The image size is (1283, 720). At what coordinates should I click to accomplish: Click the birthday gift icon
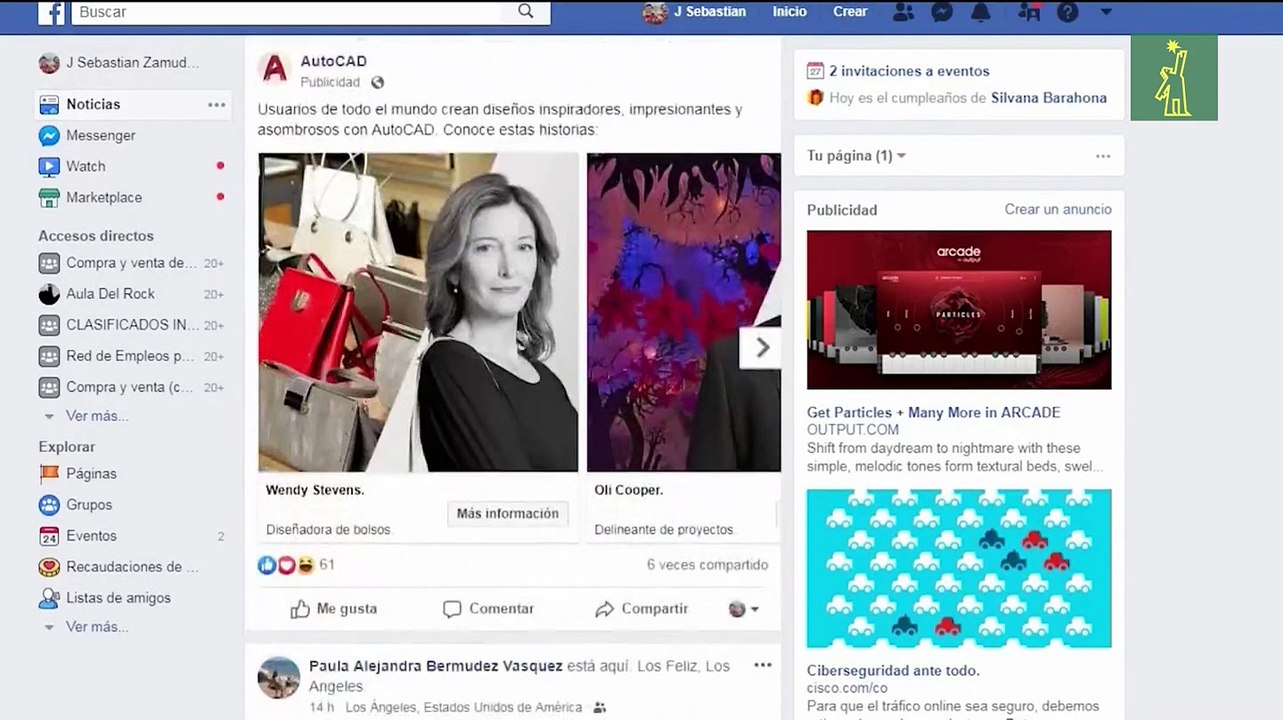[816, 98]
